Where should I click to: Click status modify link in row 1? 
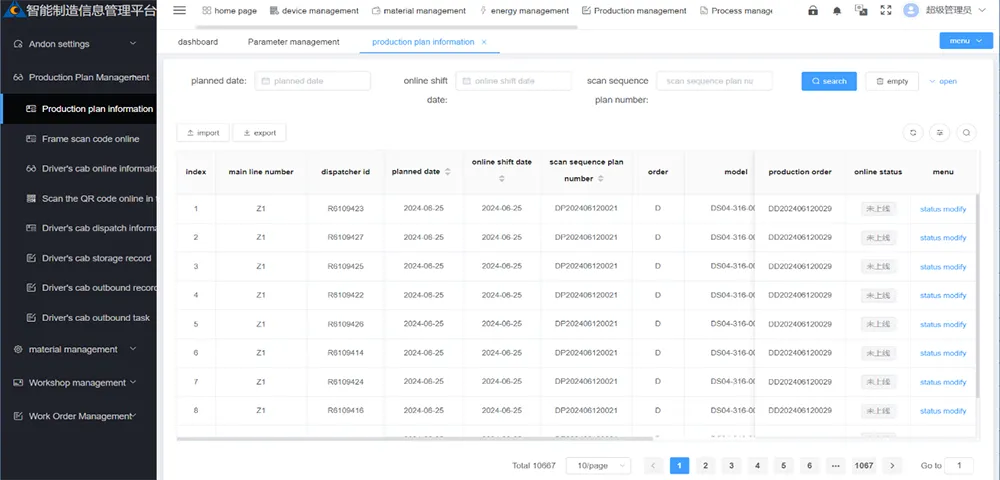(943, 209)
